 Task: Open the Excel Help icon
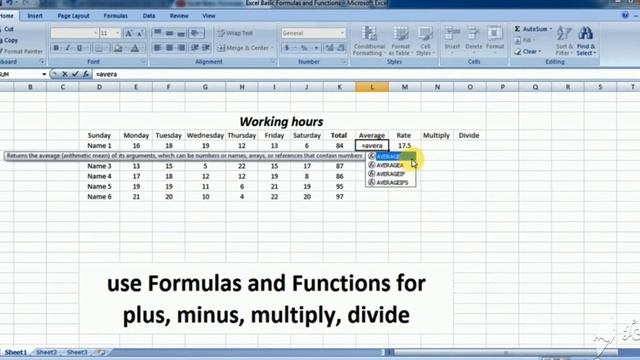[625, 16]
